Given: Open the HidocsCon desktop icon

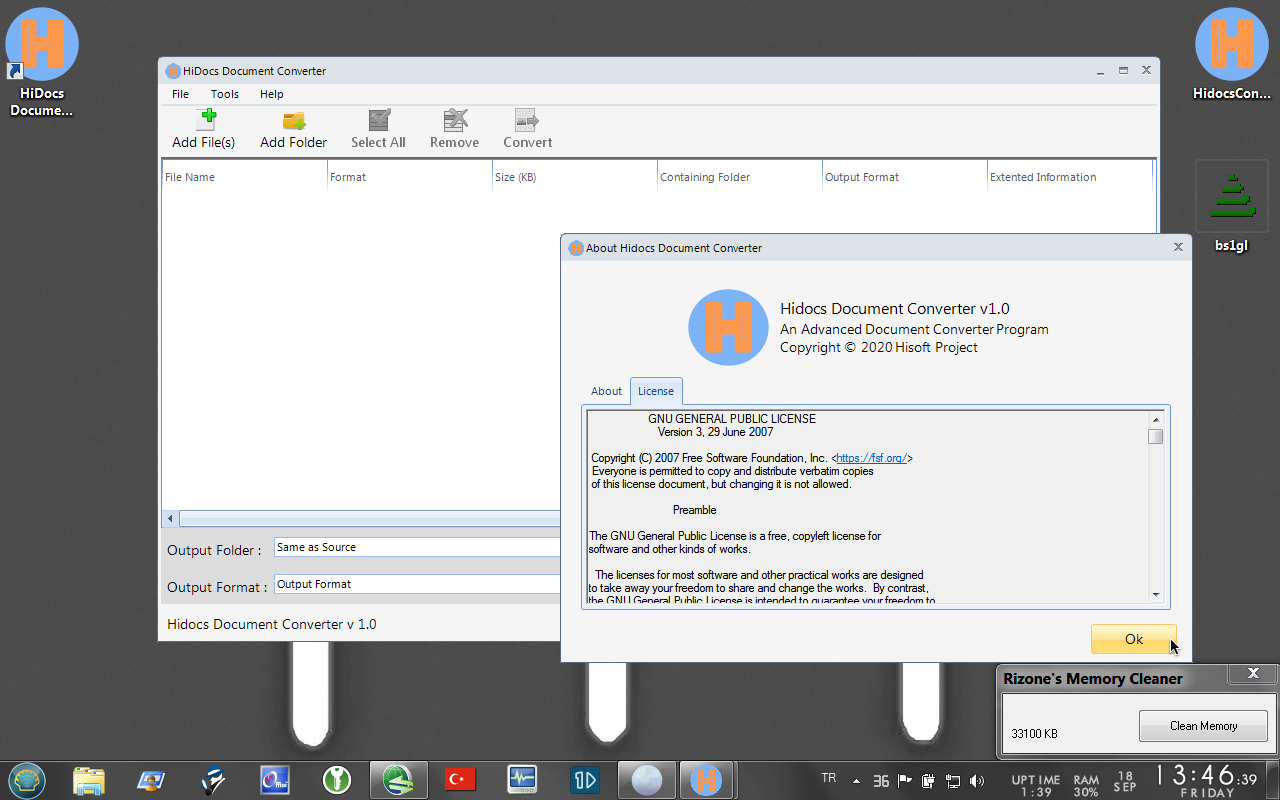Looking at the screenshot, I should (x=1232, y=54).
